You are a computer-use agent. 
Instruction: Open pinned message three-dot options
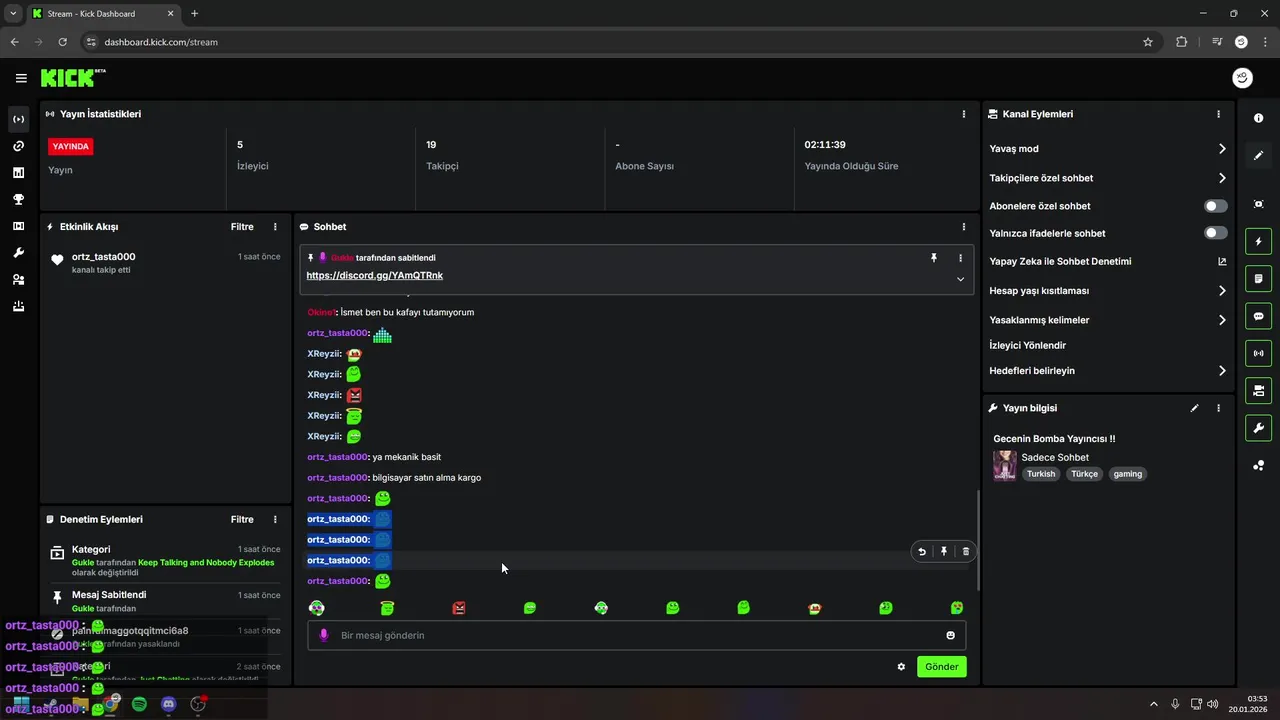coord(960,258)
